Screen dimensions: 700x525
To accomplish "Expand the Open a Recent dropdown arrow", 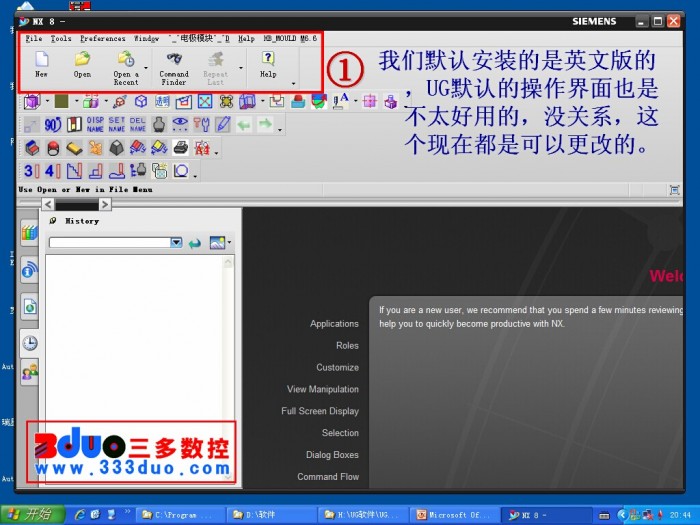I will [146, 68].
